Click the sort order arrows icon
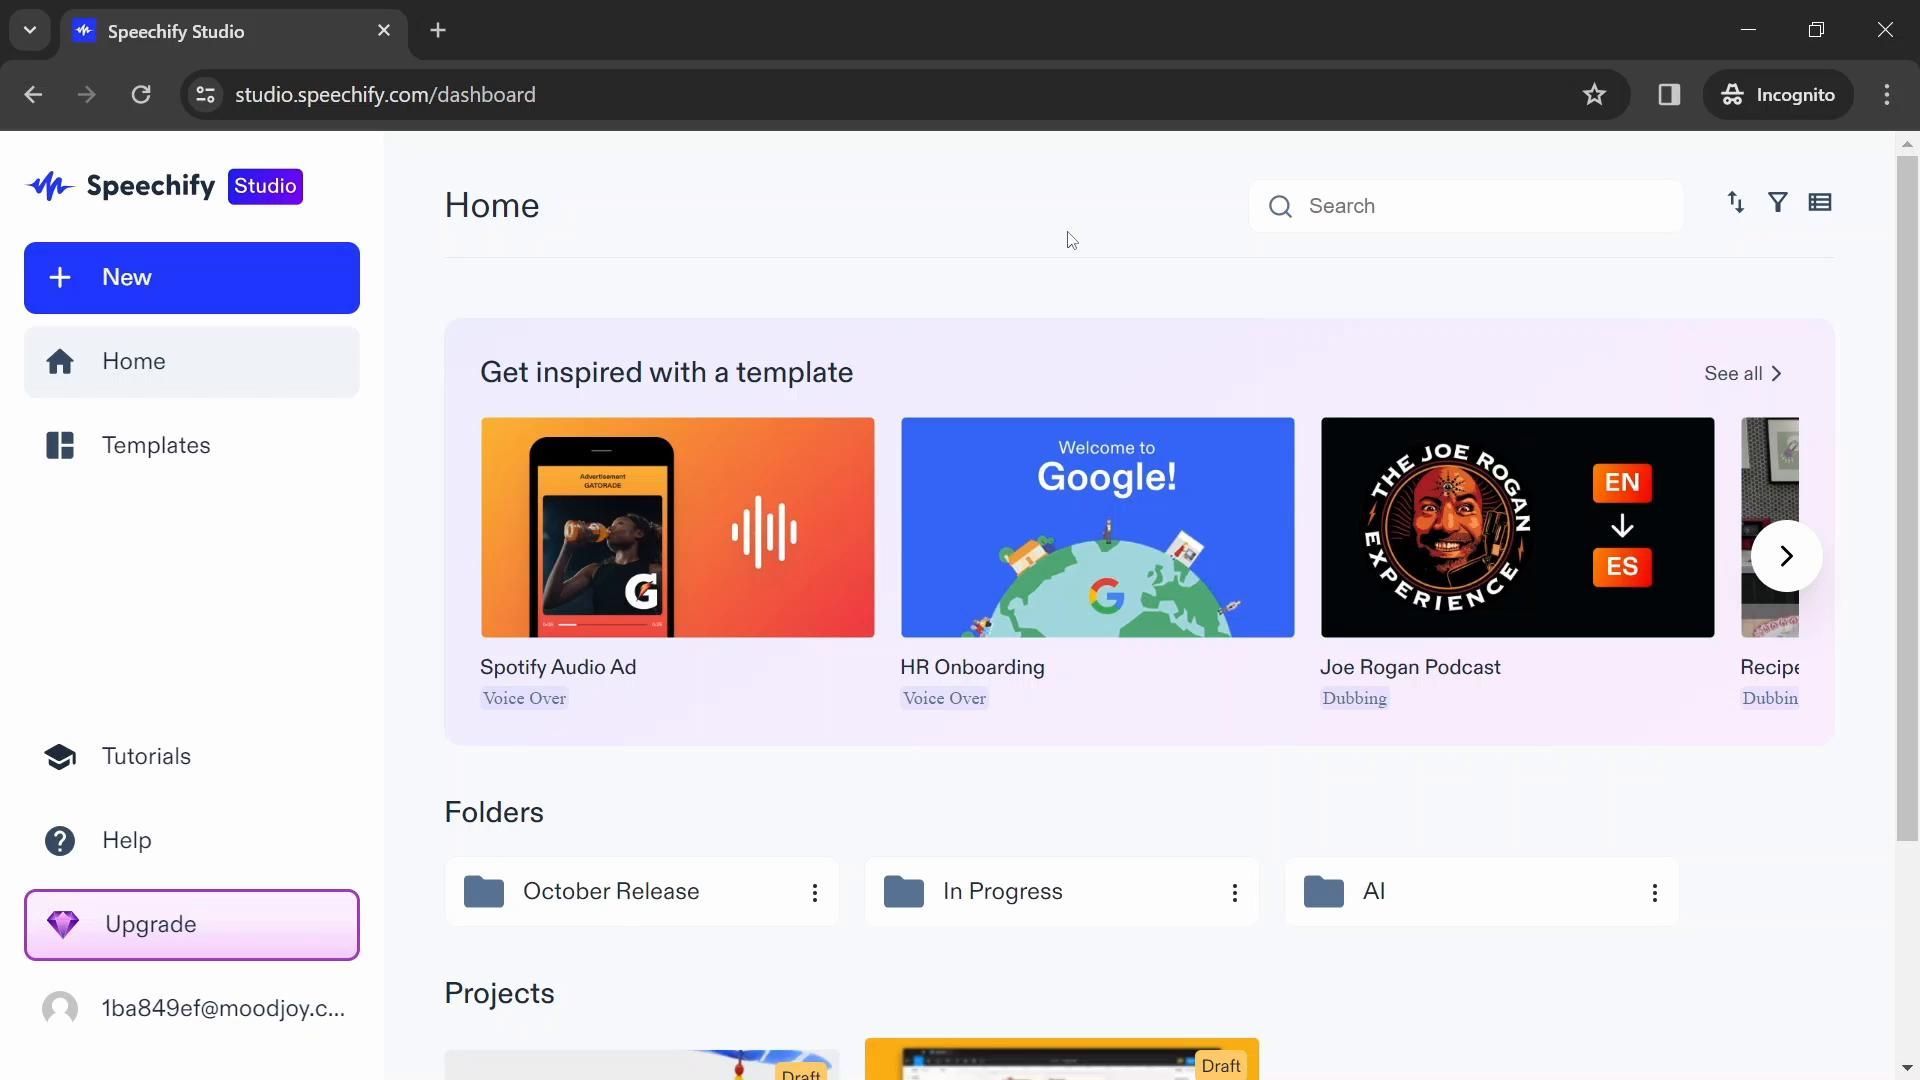This screenshot has height=1080, width=1920. pos(1736,203)
